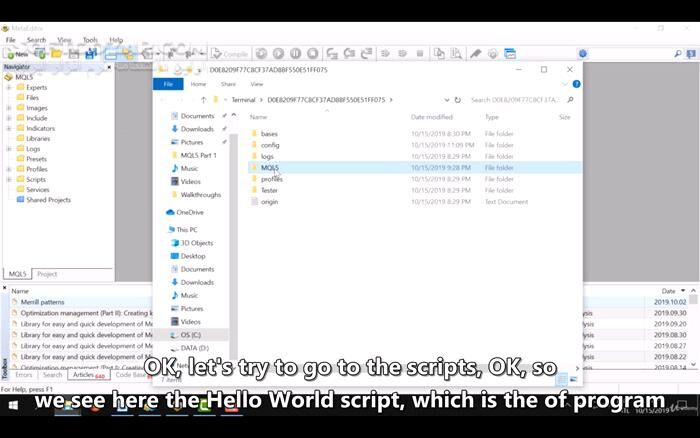
Task: Open Shared Projects in Navigator
Action: [x=48, y=200]
